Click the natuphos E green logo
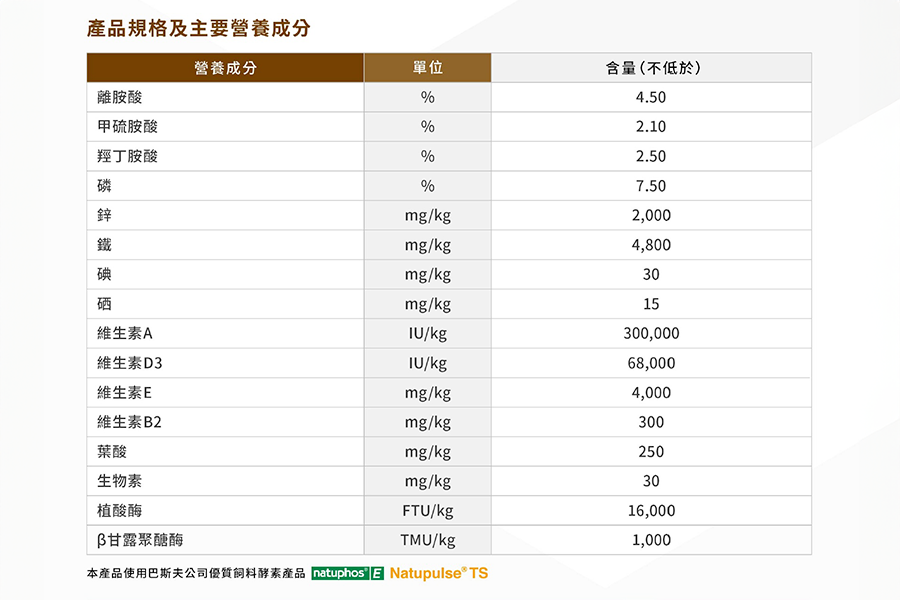900x600 pixels. point(347,574)
